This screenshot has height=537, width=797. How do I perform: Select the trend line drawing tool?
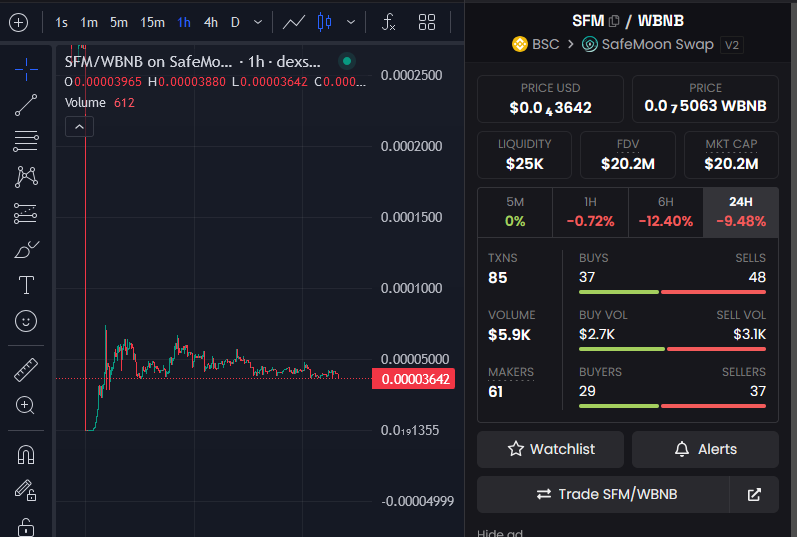coord(26,105)
